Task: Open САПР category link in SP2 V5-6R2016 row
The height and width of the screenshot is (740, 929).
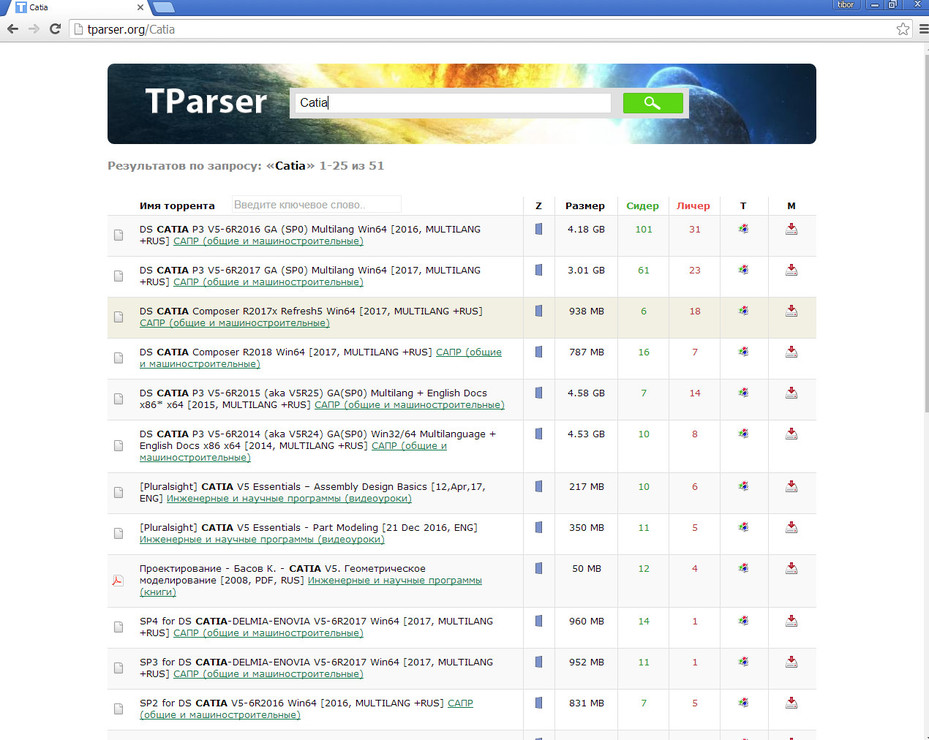Action: coord(306,709)
